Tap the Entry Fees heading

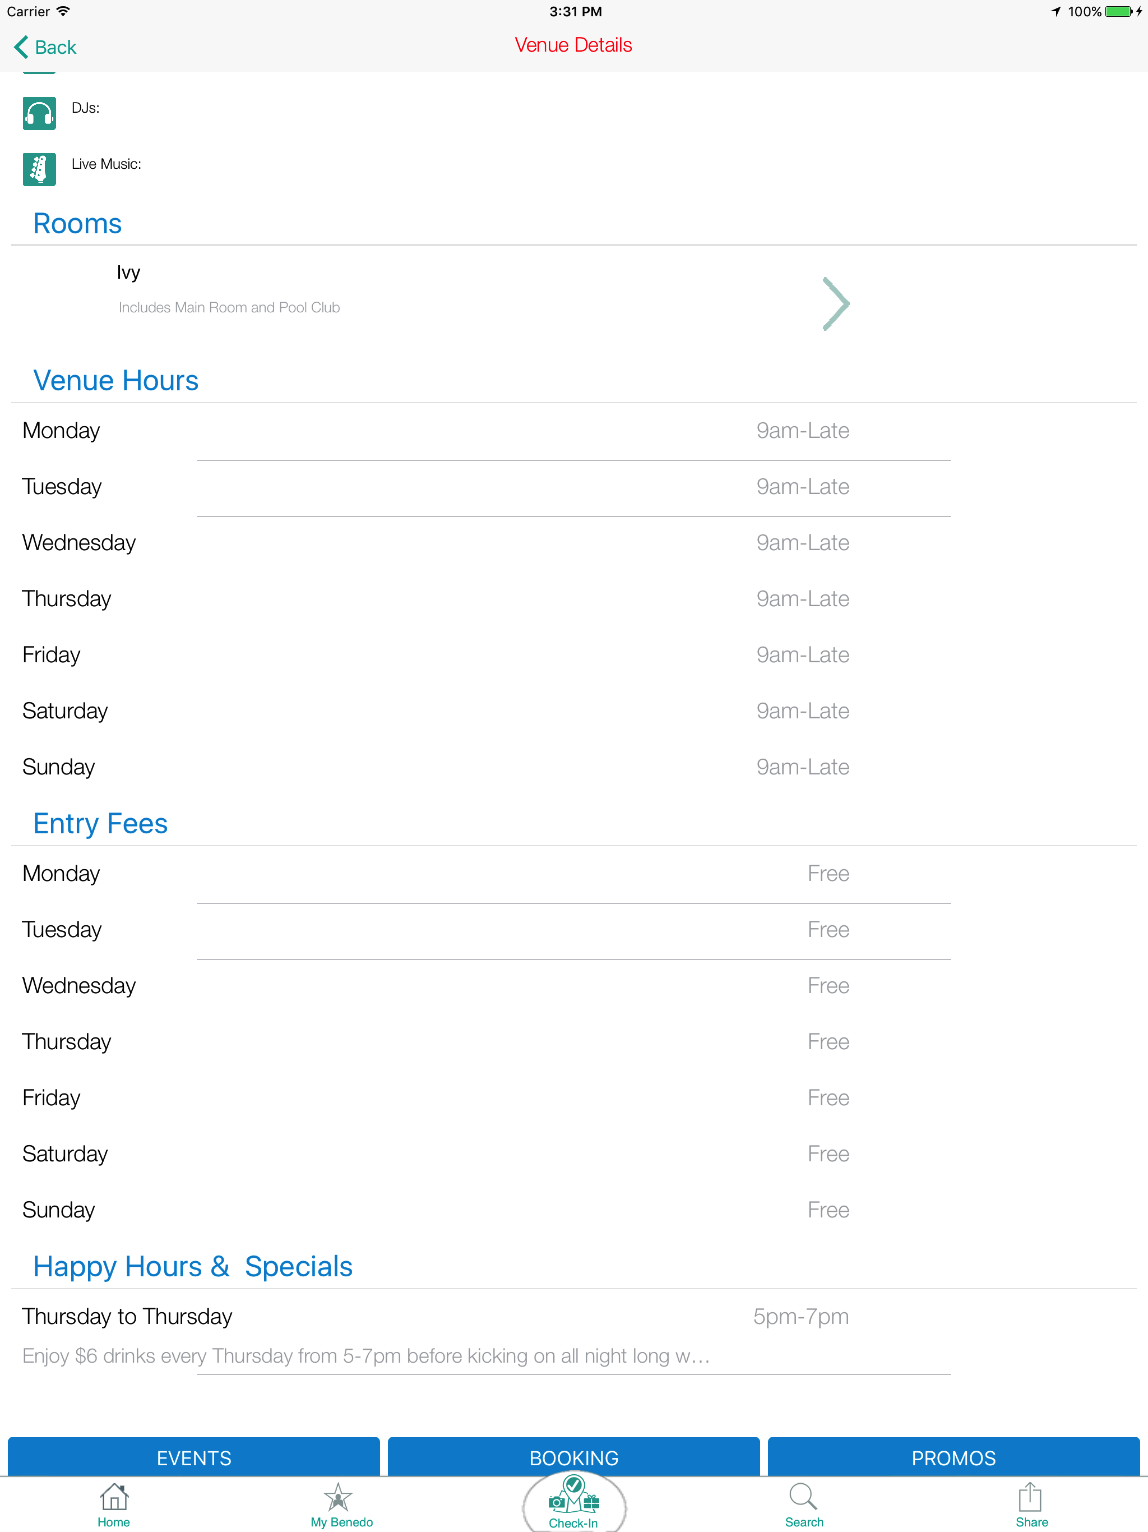pyautogui.click(x=100, y=824)
